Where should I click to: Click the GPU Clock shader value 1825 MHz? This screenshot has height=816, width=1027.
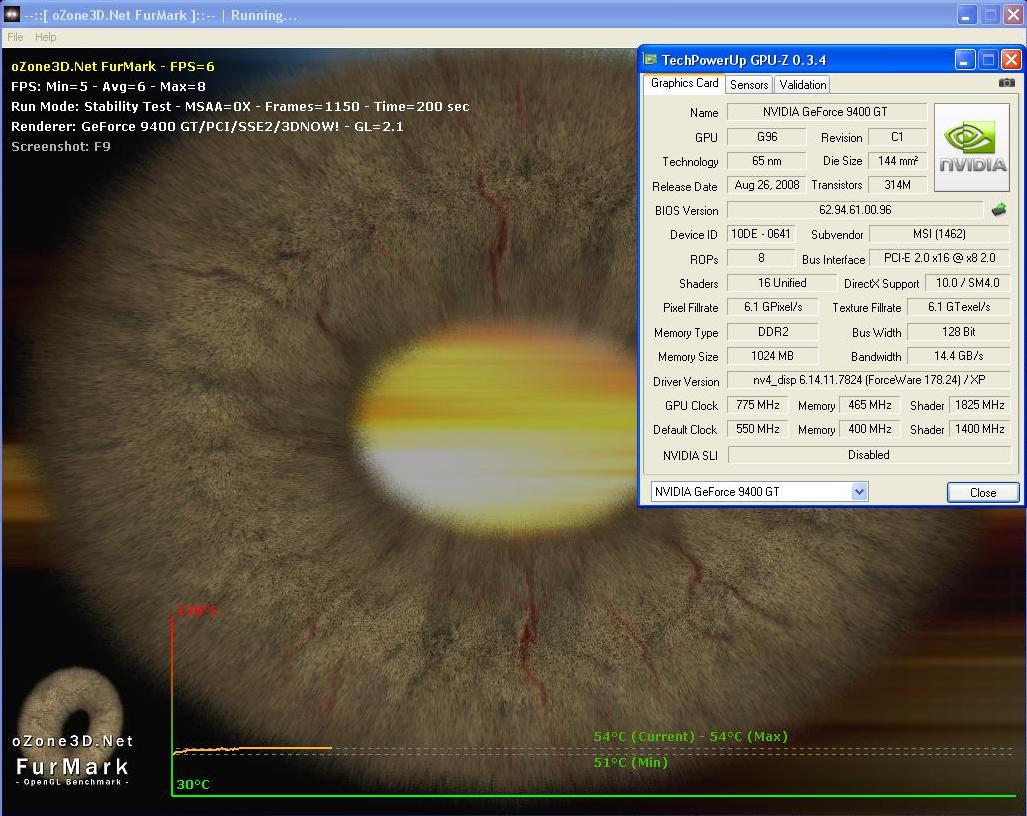pos(979,405)
